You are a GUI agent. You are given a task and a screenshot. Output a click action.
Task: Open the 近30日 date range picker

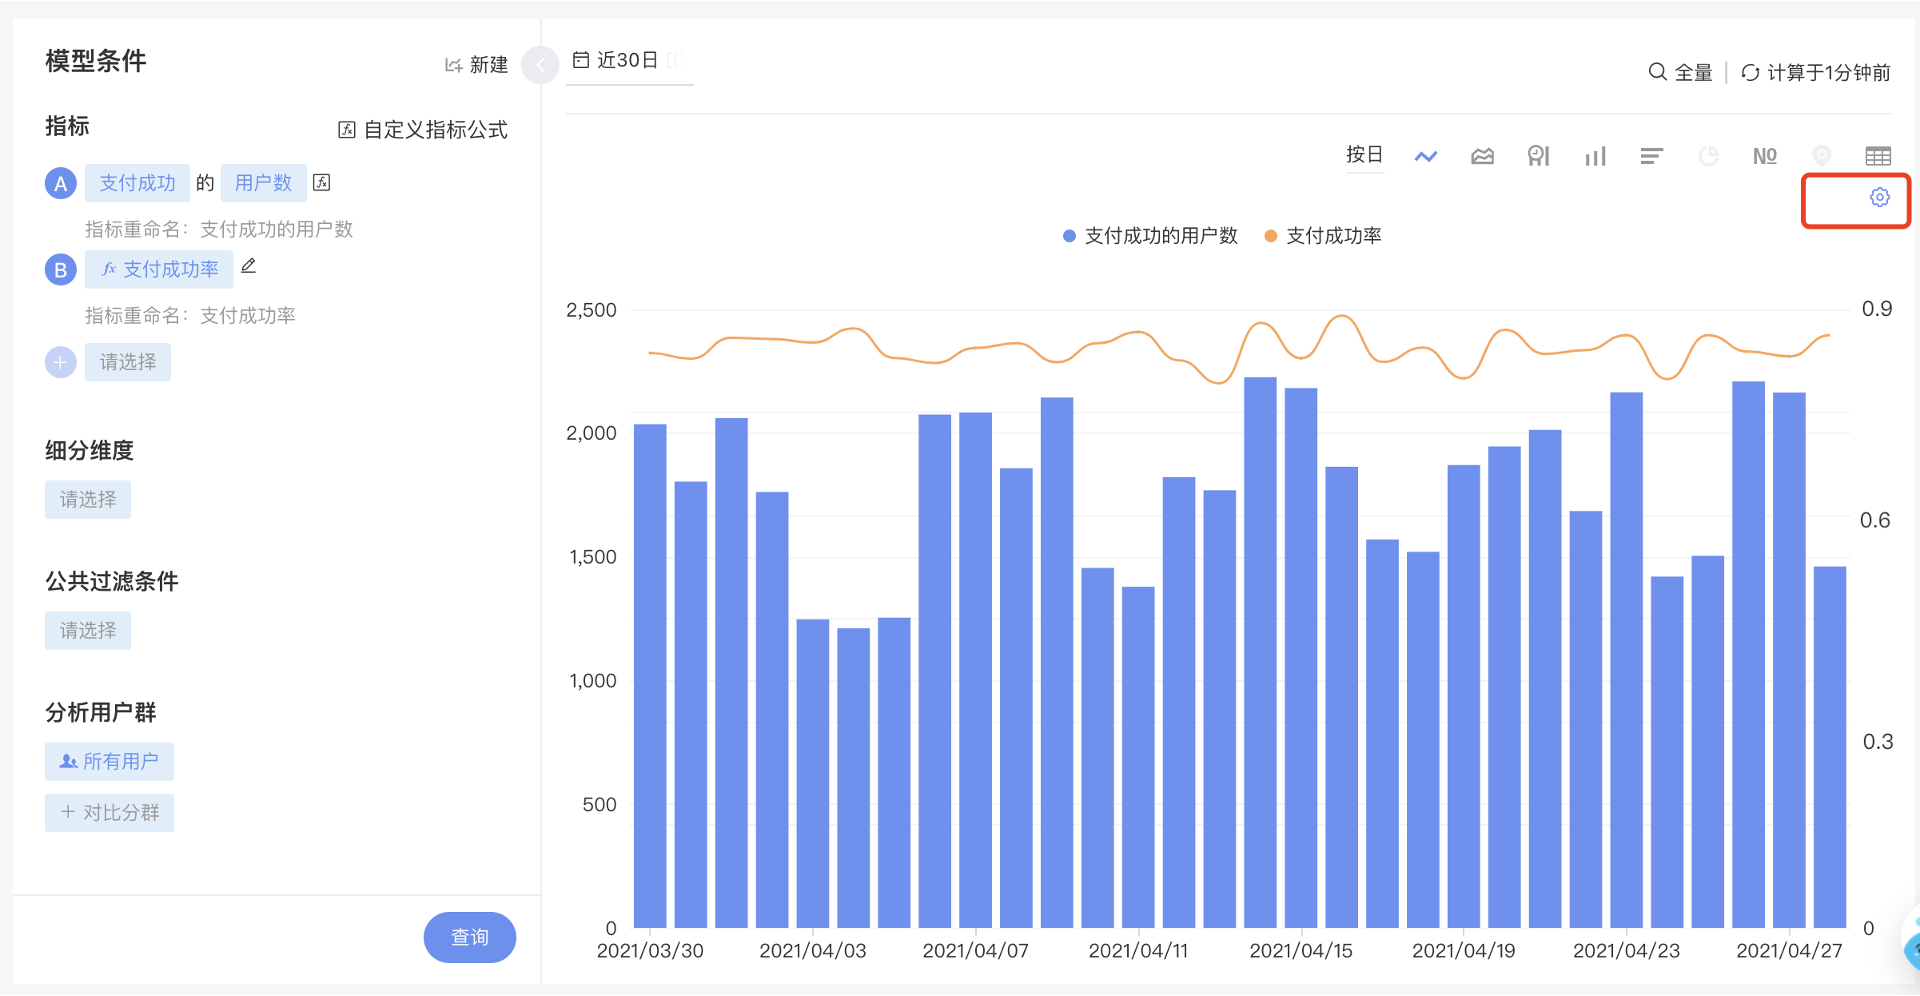[629, 61]
